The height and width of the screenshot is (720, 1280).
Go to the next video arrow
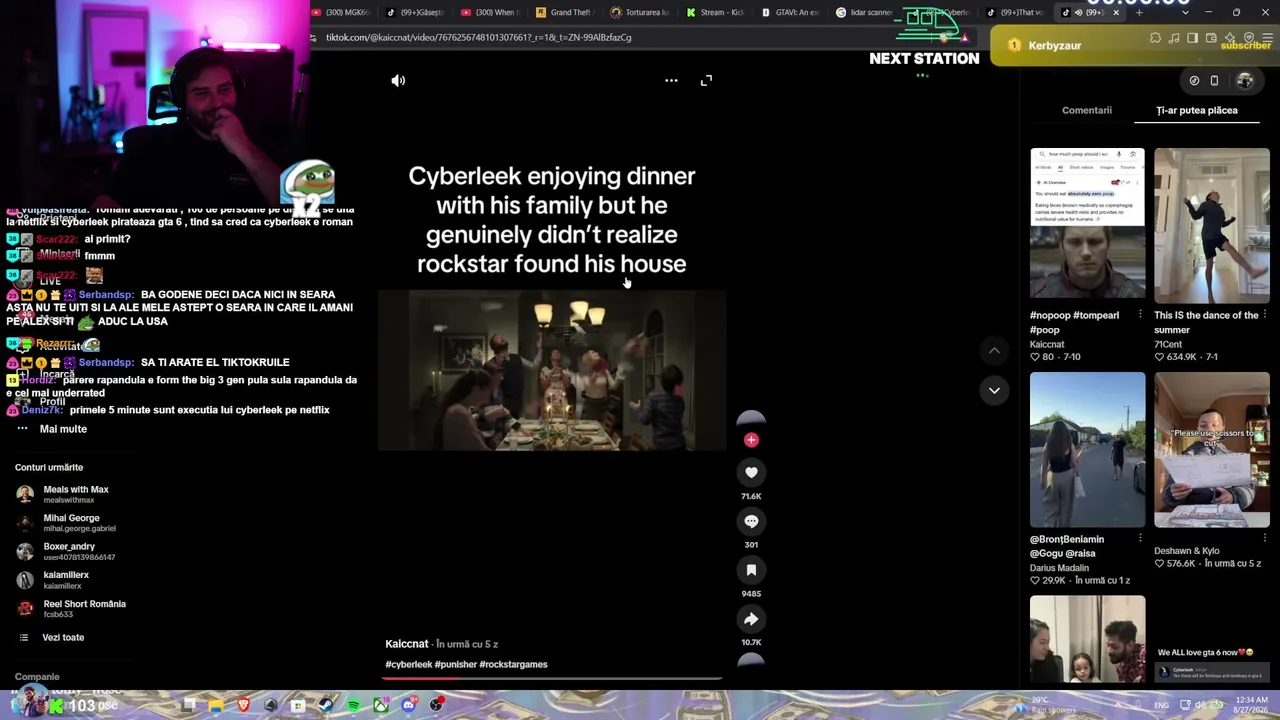click(994, 390)
